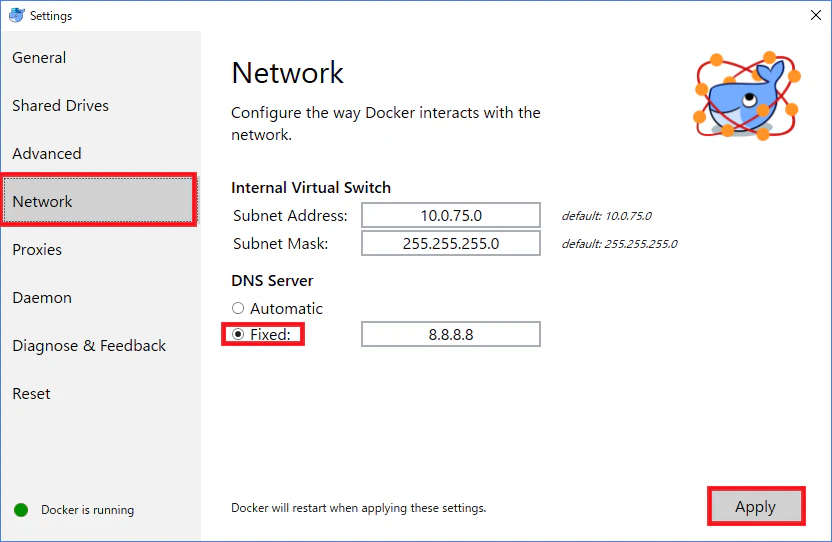The image size is (832, 542).
Task: Go to the Daemon settings
Action: [42, 298]
